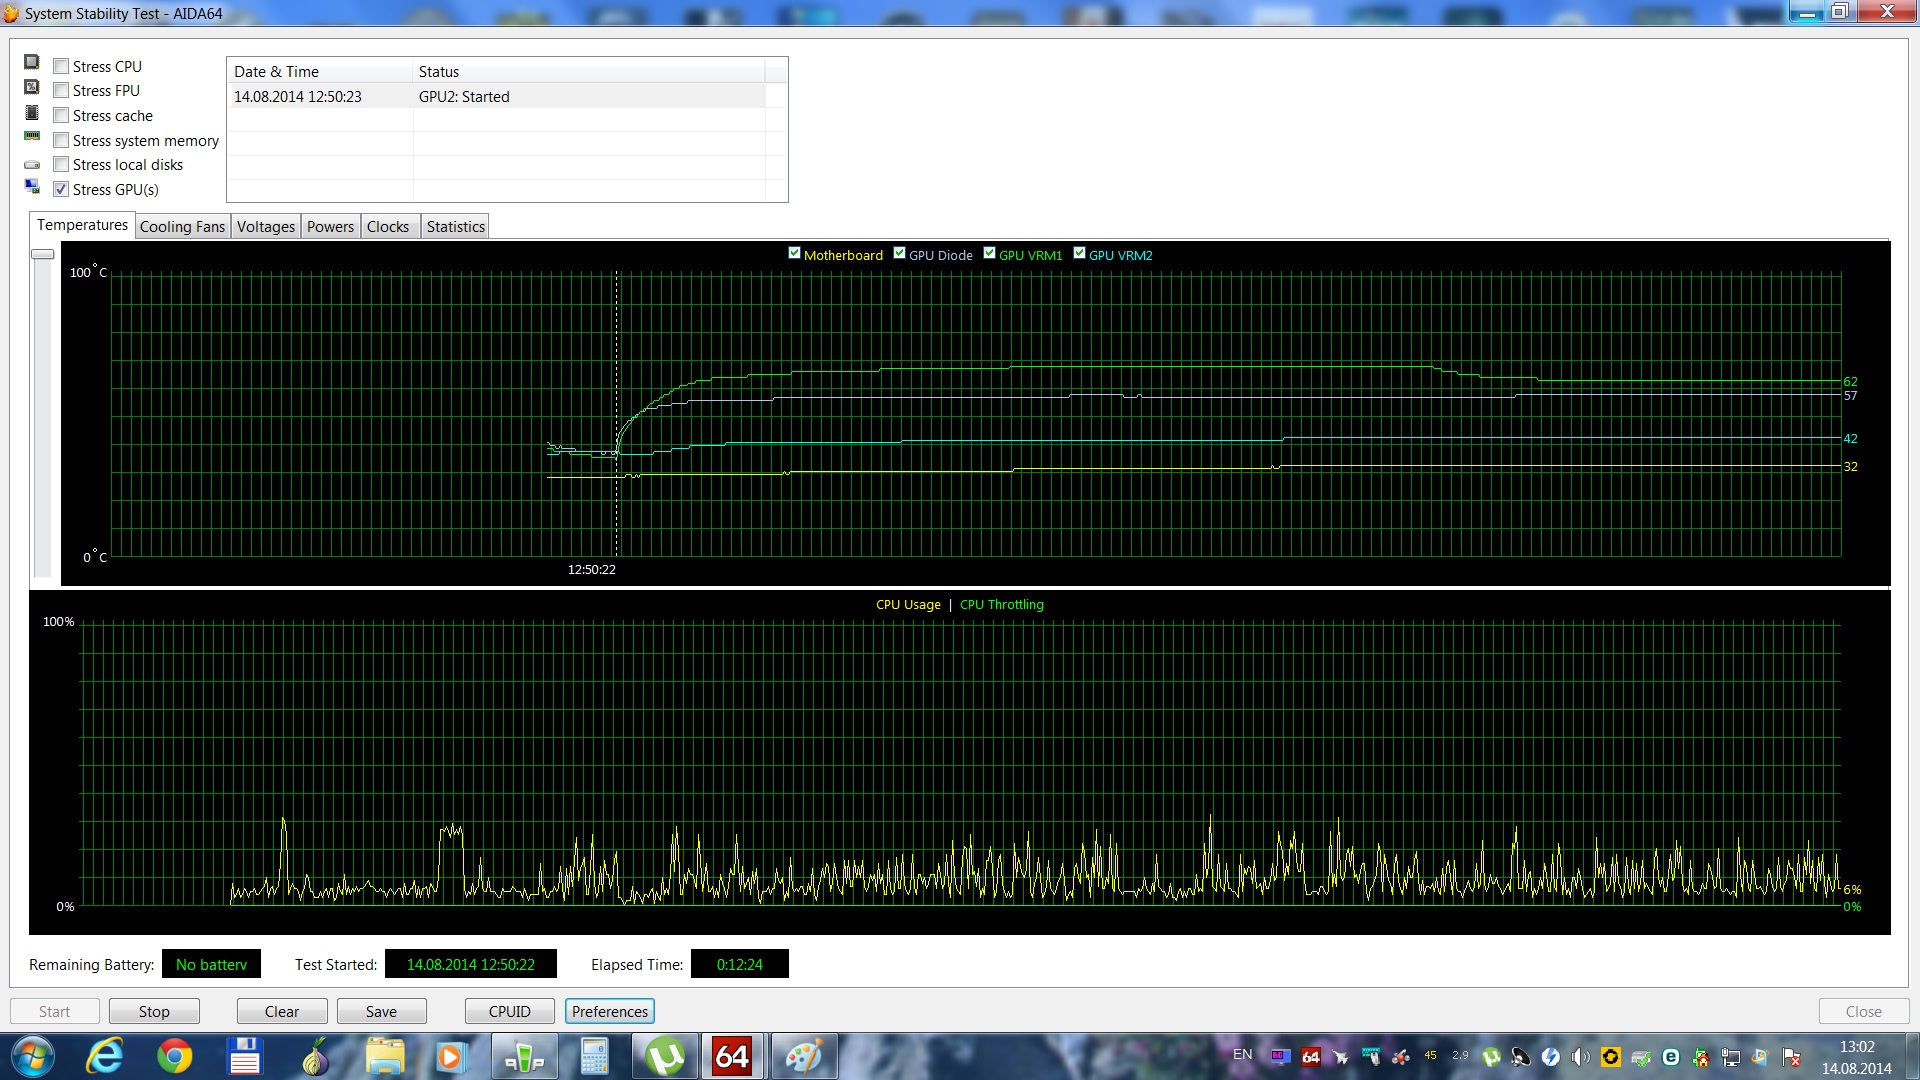The width and height of the screenshot is (1920, 1080).
Task: Click the Stress CPU chip icon
Action: [x=32, y=62]
